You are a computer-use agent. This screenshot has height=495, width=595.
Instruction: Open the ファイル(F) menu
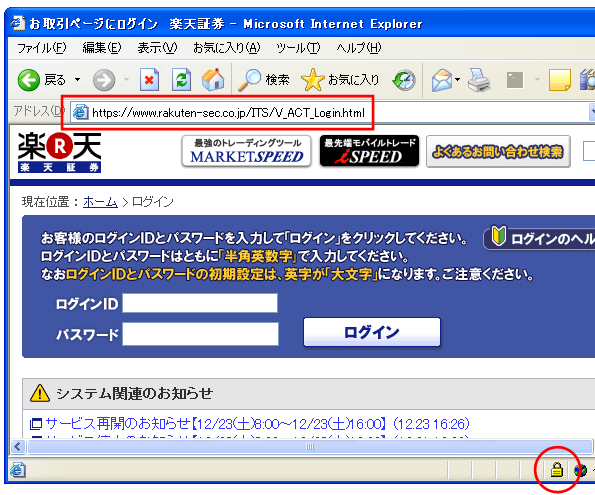click(x=41, y=48)
